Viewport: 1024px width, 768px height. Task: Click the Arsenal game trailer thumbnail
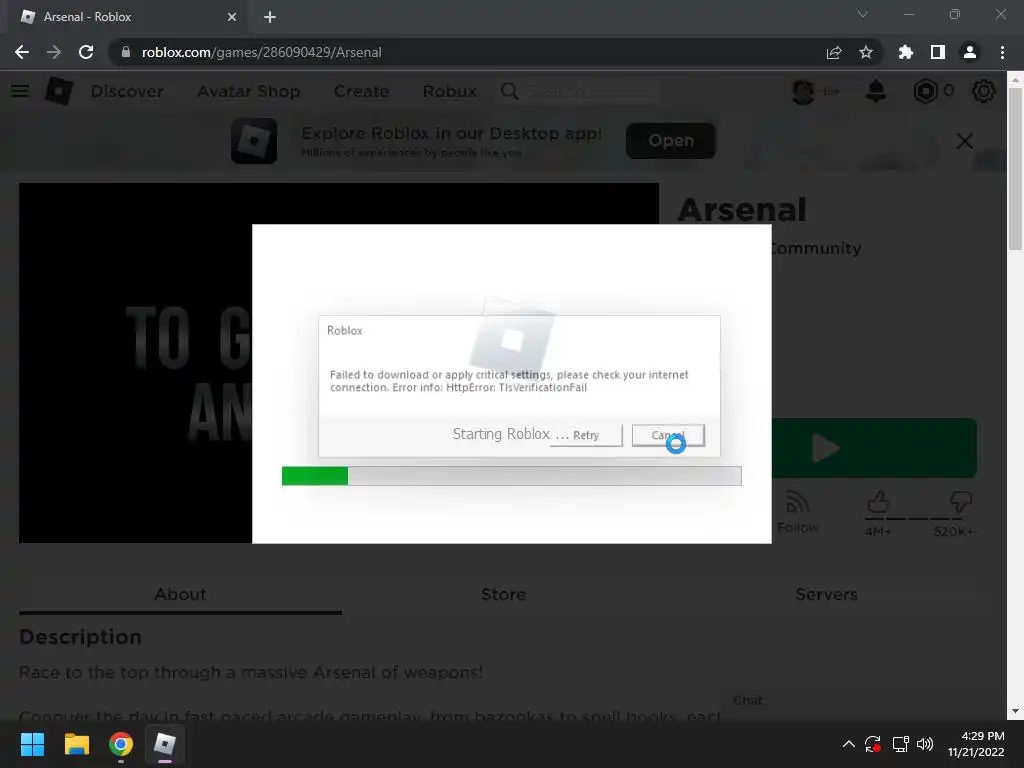click(135, 363)
